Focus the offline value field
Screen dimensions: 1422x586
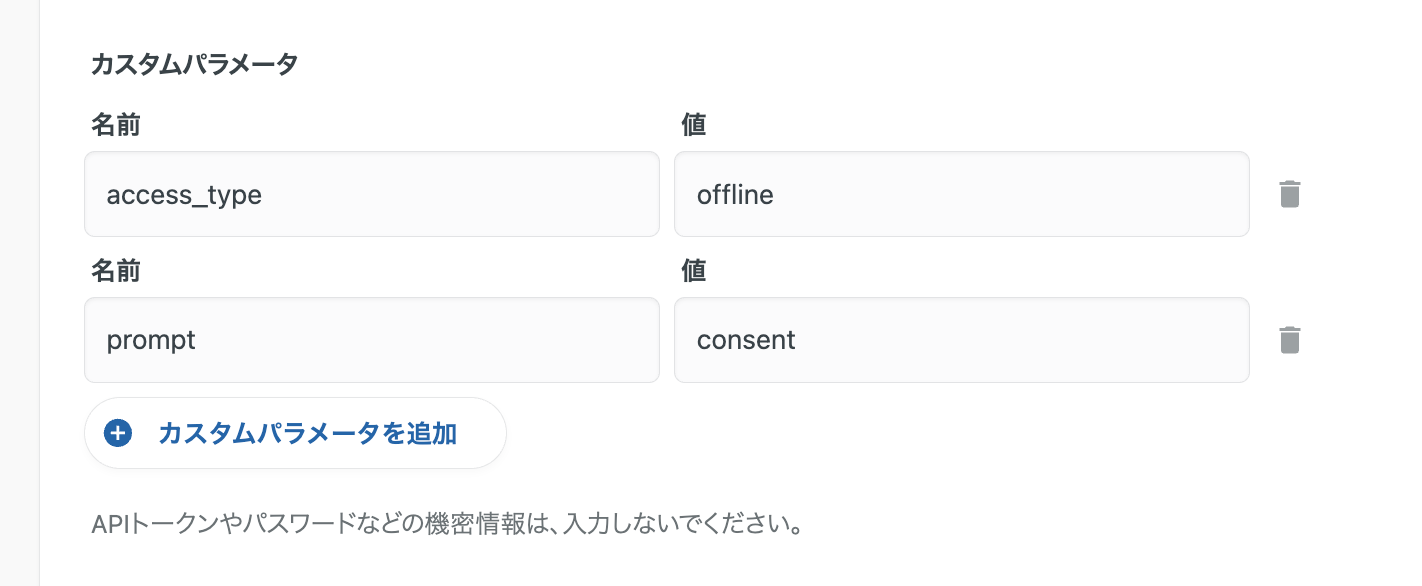click(x=961, y=194)
